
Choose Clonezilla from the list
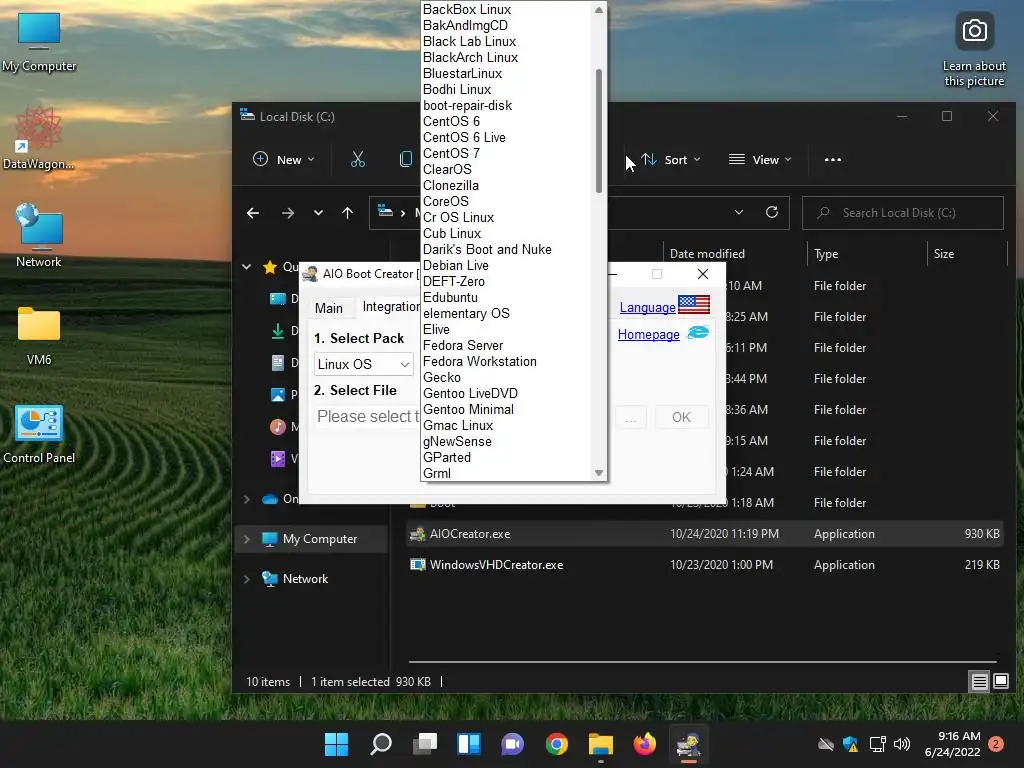451,185
